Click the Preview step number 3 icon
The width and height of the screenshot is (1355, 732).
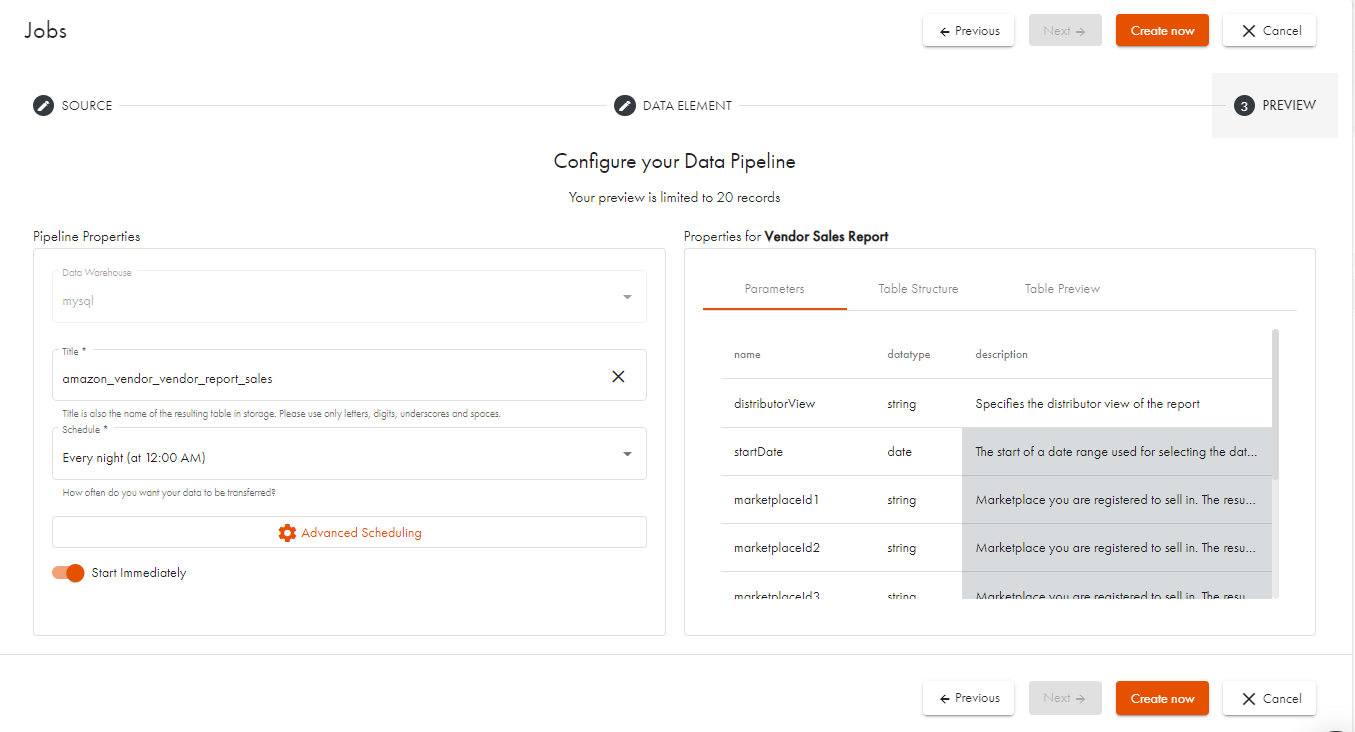click(1244, 105)
